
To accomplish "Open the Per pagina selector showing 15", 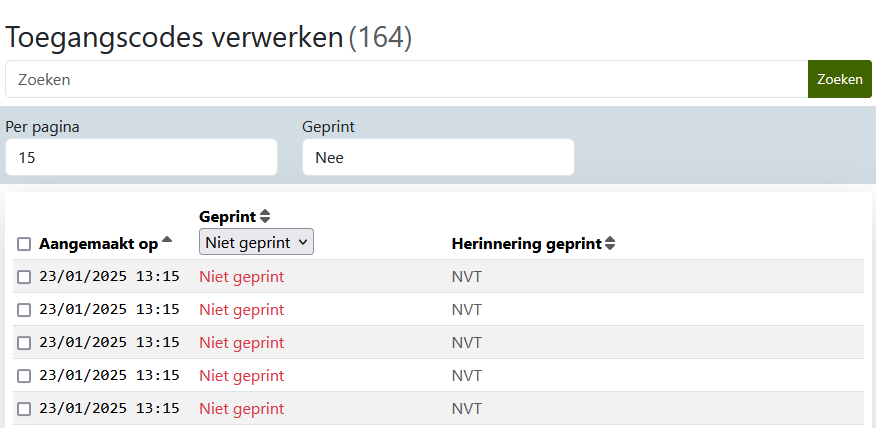I will coord(141,157).
